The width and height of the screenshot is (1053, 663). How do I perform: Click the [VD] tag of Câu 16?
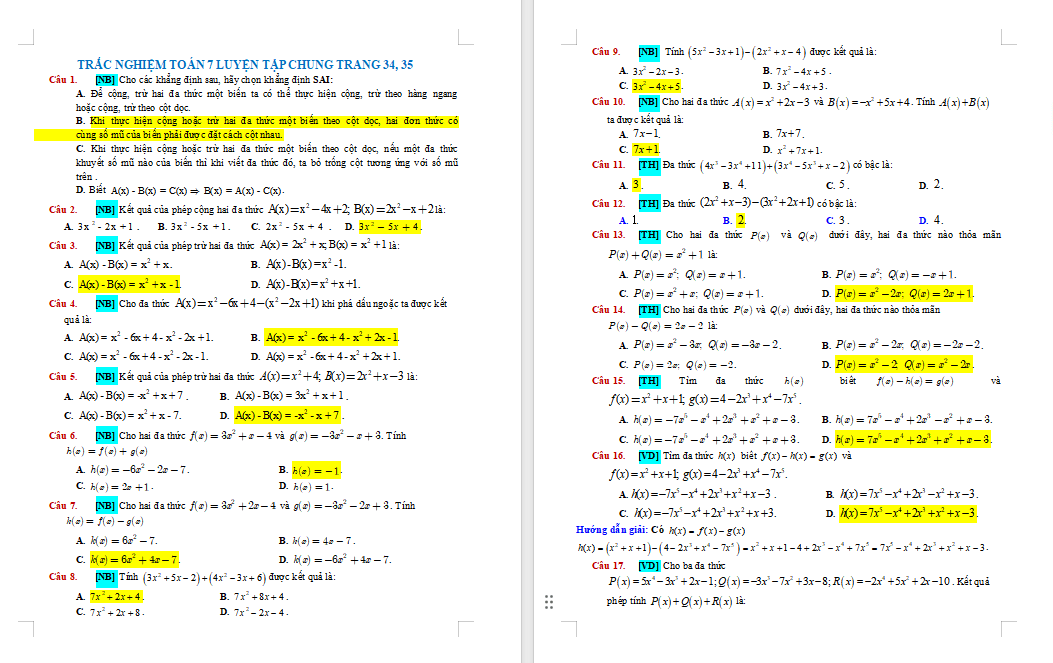[649, 455]
